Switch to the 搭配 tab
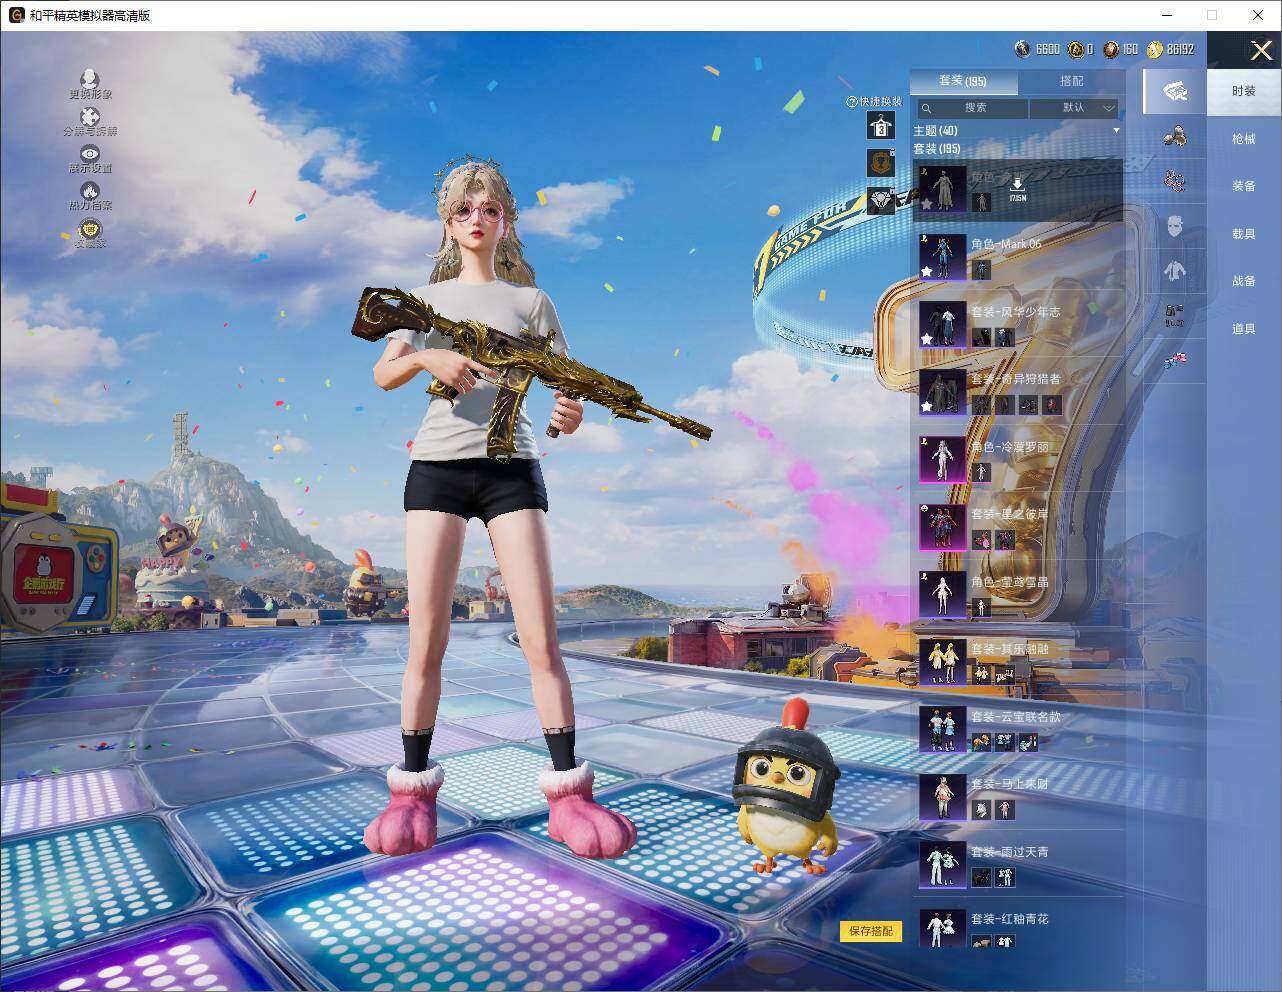Viewport: 1282px width, 992px height. 1072,81
